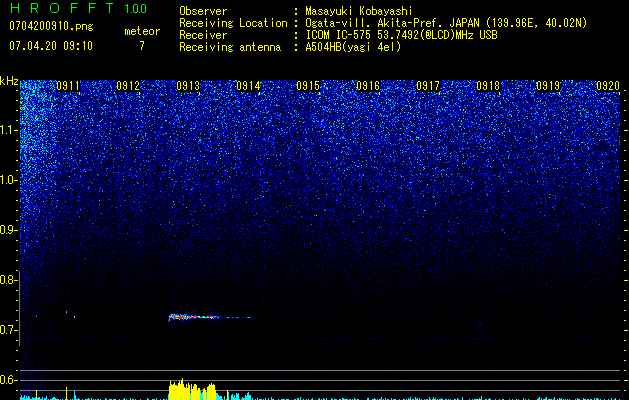Click the antenna value A504HB(yagi 4el)
The image size is (629, 400).
353,47
